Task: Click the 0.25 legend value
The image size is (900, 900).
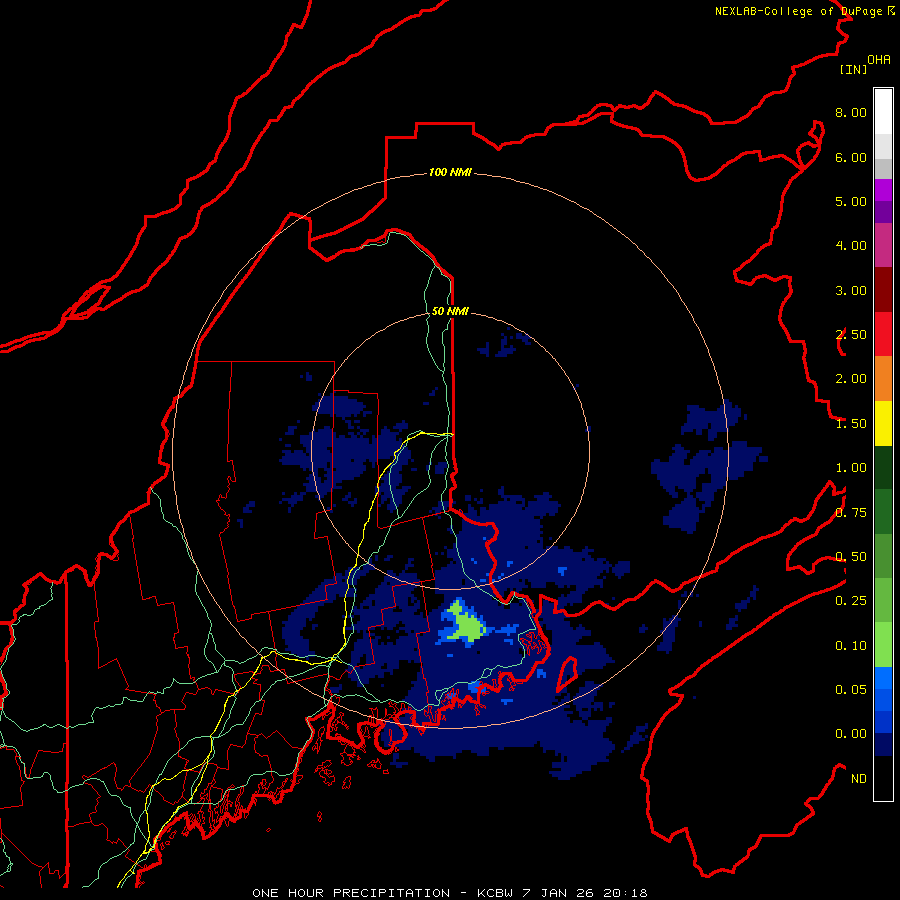Action: (851, 601)
